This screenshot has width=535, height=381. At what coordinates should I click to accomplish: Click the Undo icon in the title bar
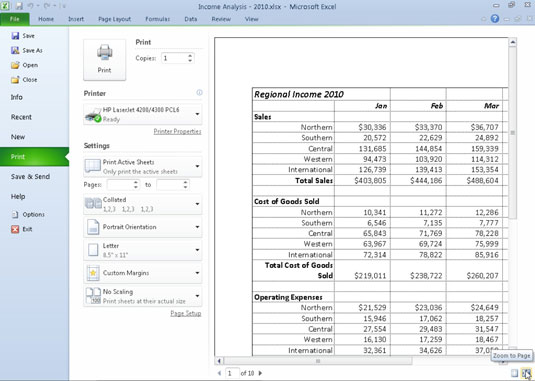tap(30, 6)
